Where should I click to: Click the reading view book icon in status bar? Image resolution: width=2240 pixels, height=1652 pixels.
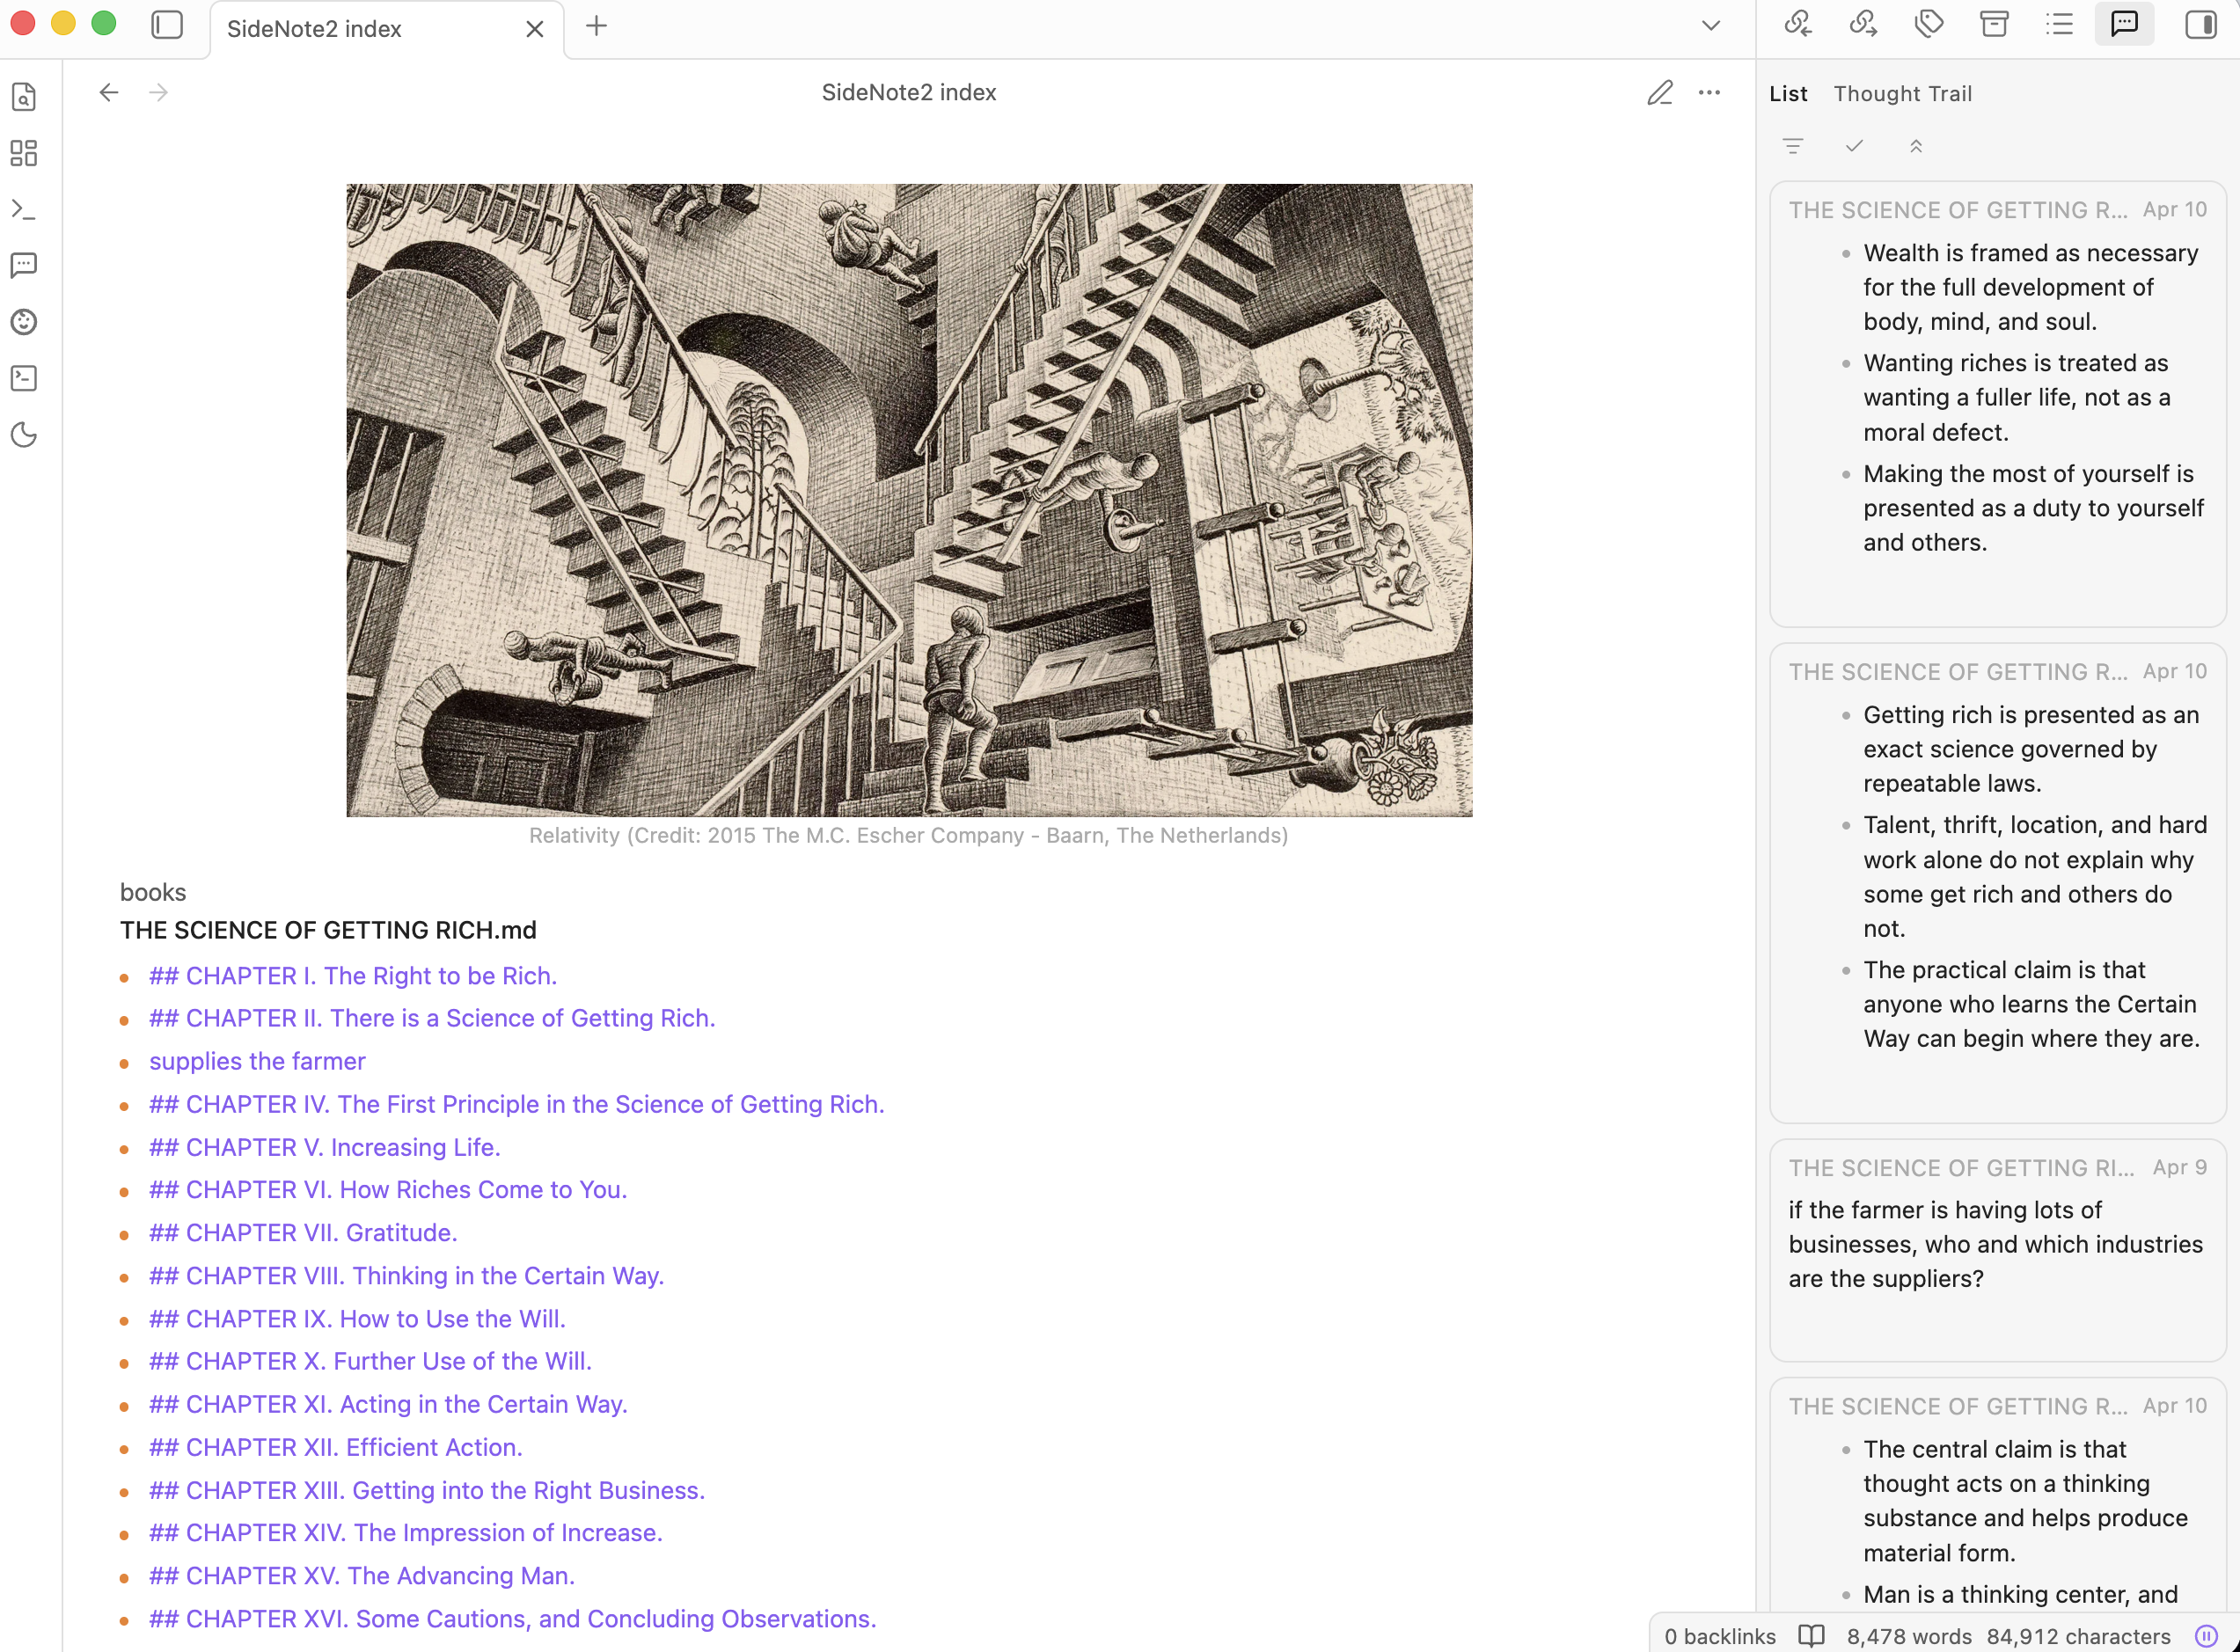[x=1811, y=1636]
